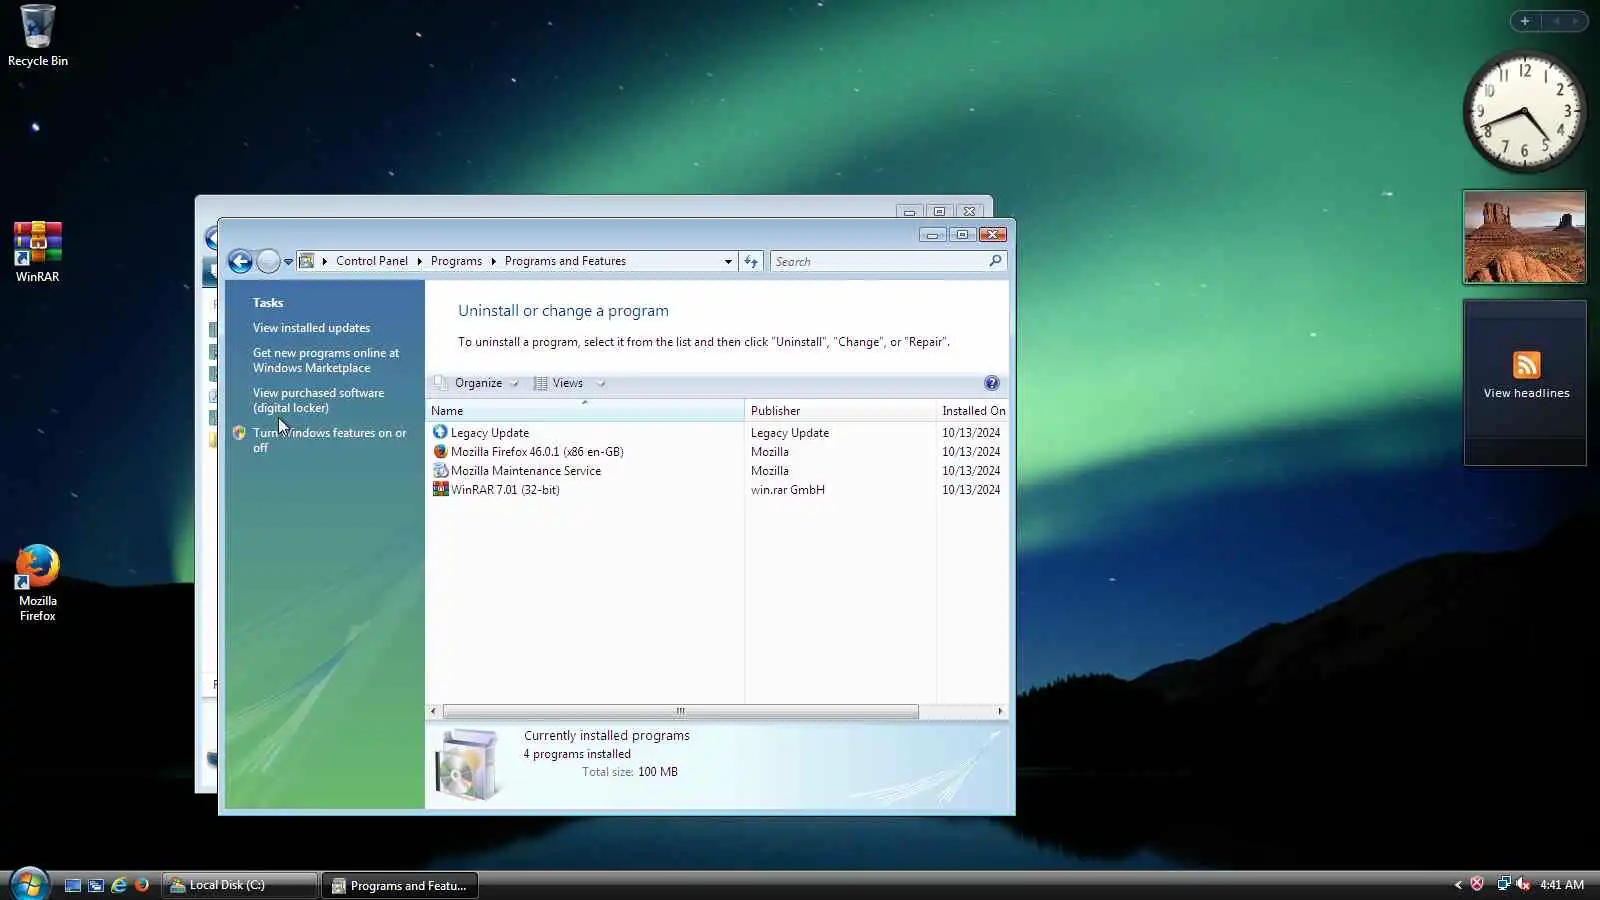Click the scroll left arrow of list

click(x=433, y=712)
